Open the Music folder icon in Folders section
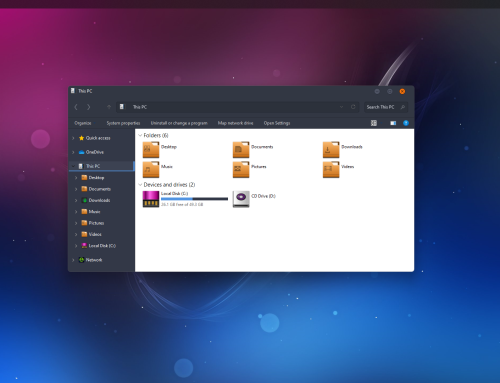The width and height of the screenshot is (500, 383). pyautogui.click(x=151, y=169)
